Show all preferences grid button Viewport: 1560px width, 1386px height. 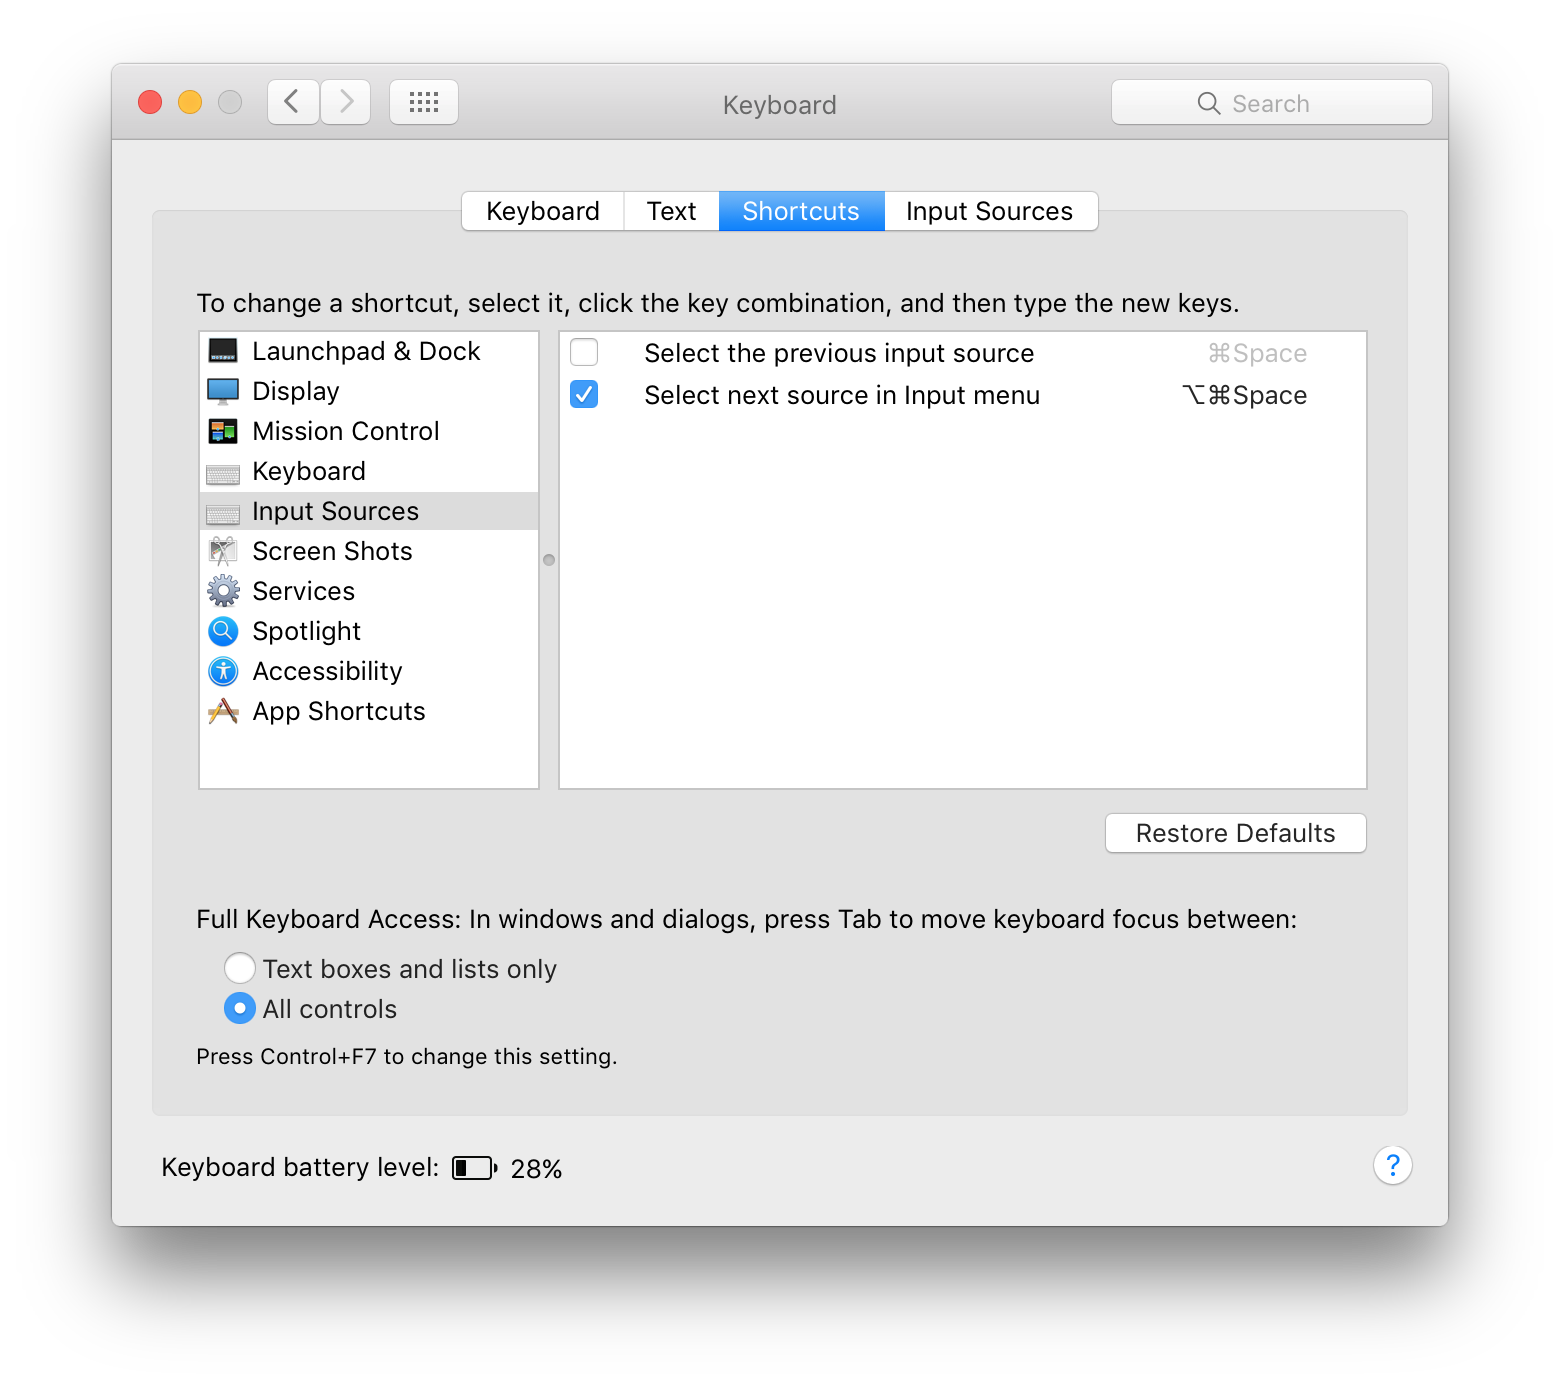424,102
